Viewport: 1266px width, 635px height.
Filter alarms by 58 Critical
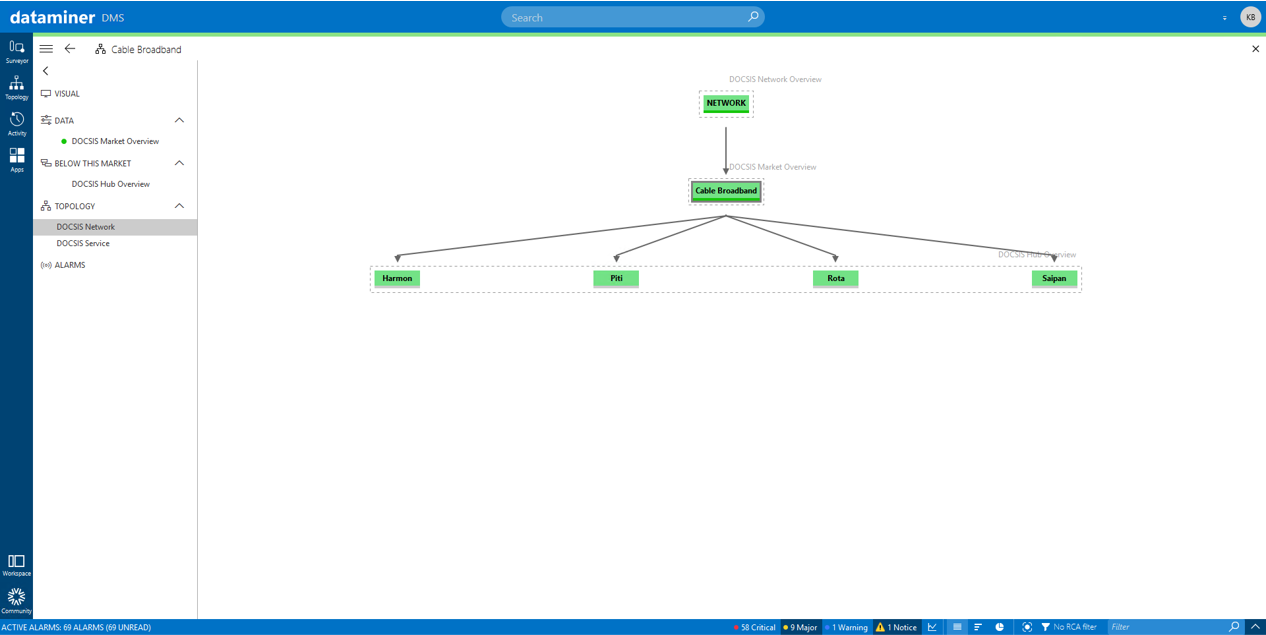754,627
